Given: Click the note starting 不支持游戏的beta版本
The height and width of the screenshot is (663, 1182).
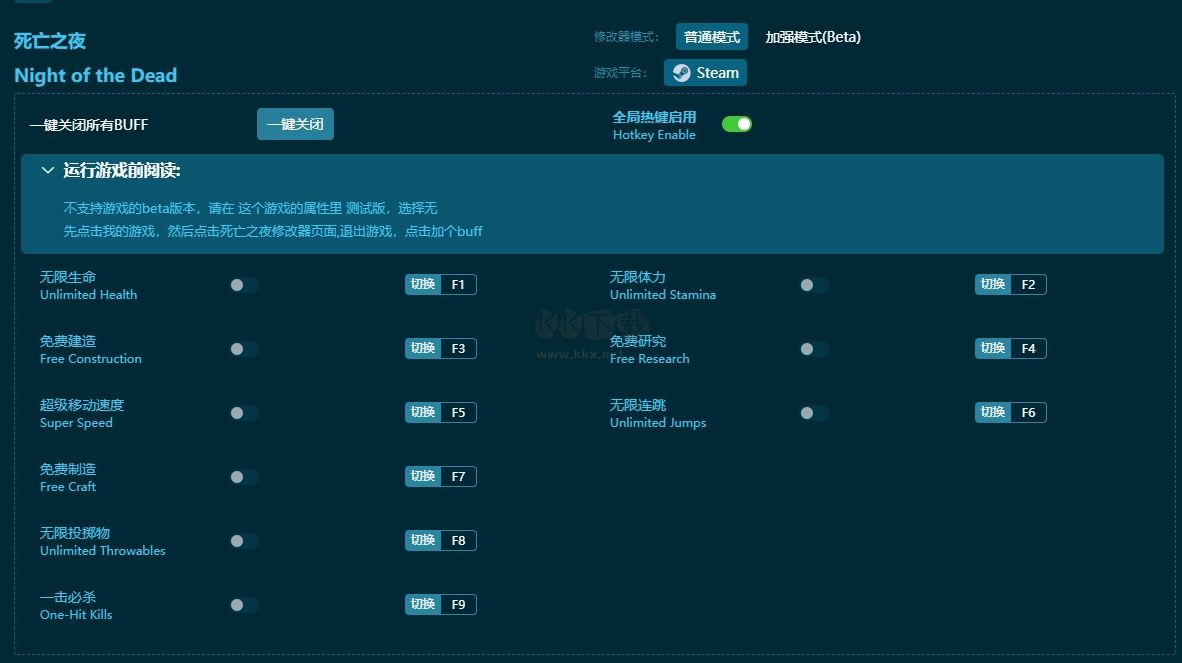Looking at the screenshot, I should [250, 208].
